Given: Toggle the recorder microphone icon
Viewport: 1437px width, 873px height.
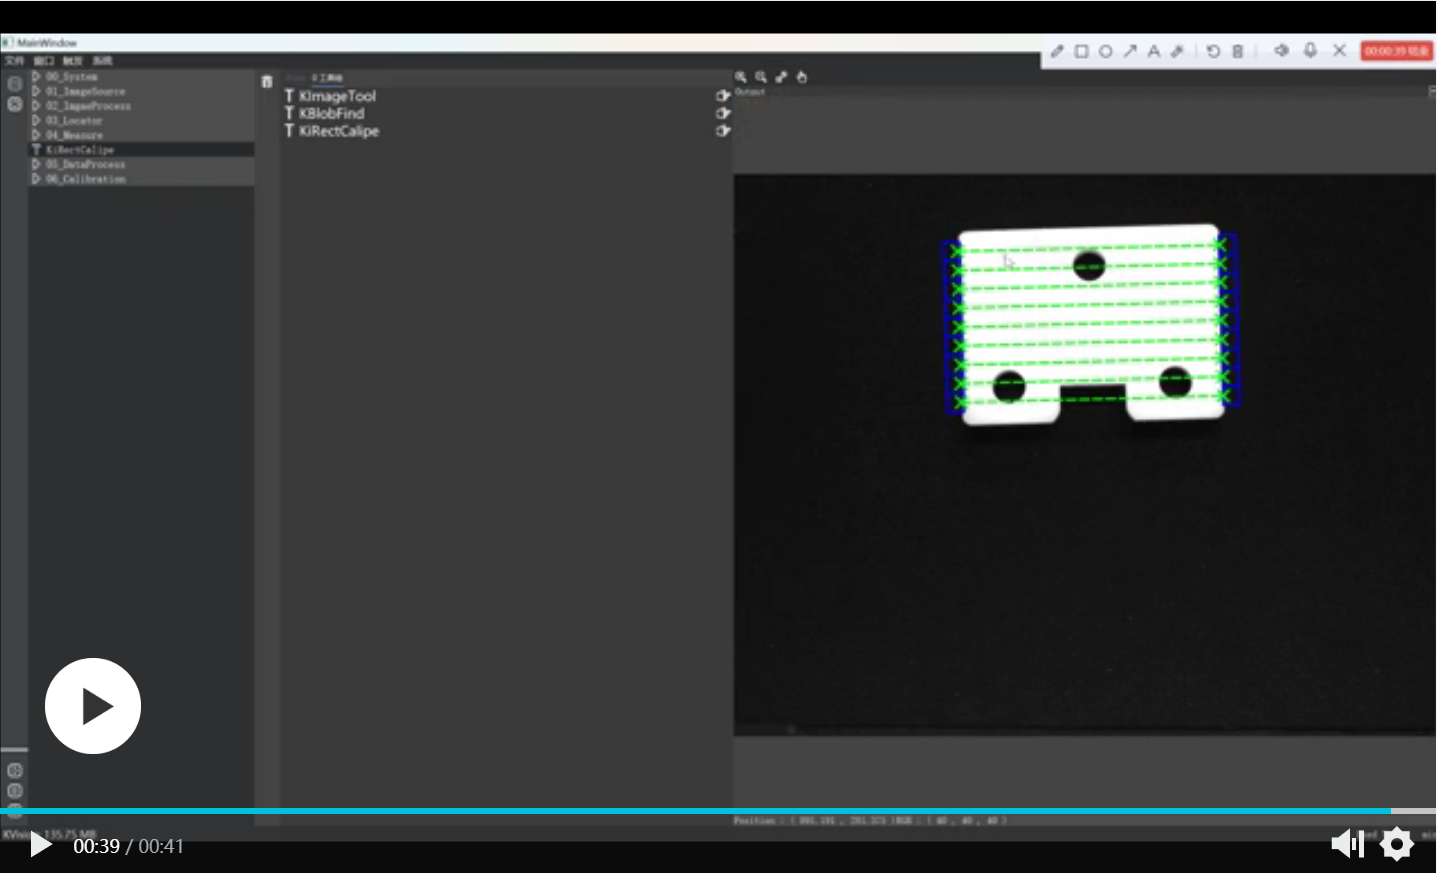Looking at the screenshot, I should (1310, 50).
